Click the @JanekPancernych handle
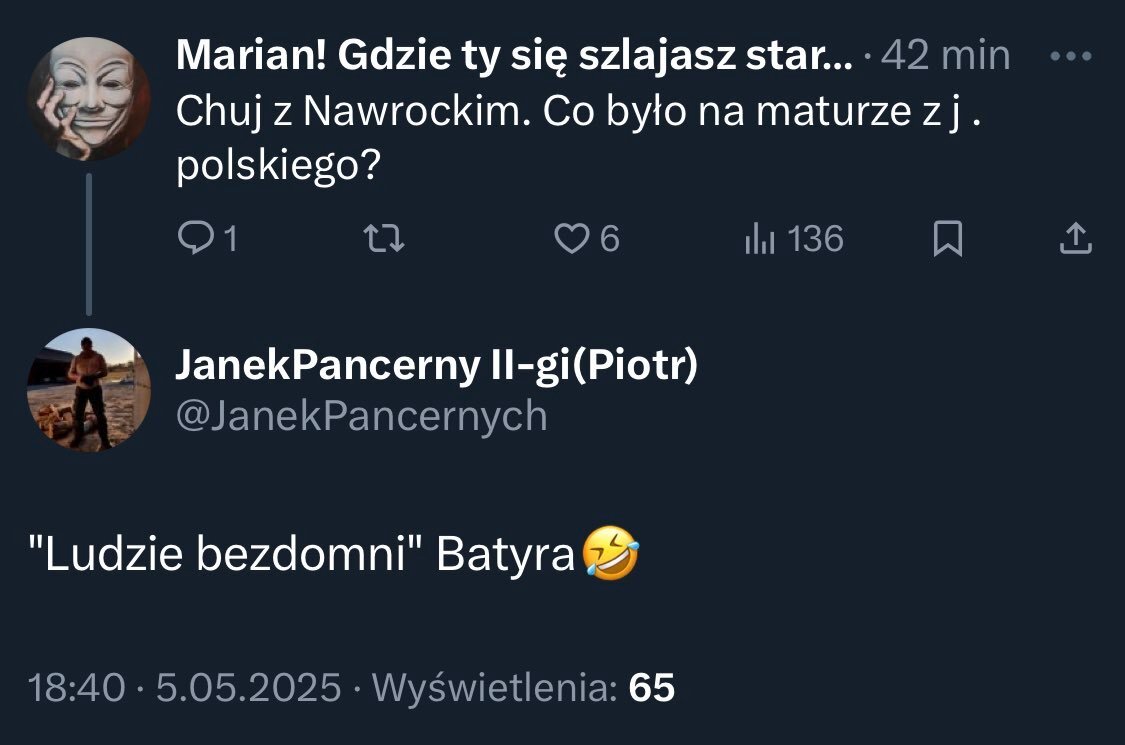The height and width of the screenshot is (745, 1125). pyautogui.click(x=362, y=416)
